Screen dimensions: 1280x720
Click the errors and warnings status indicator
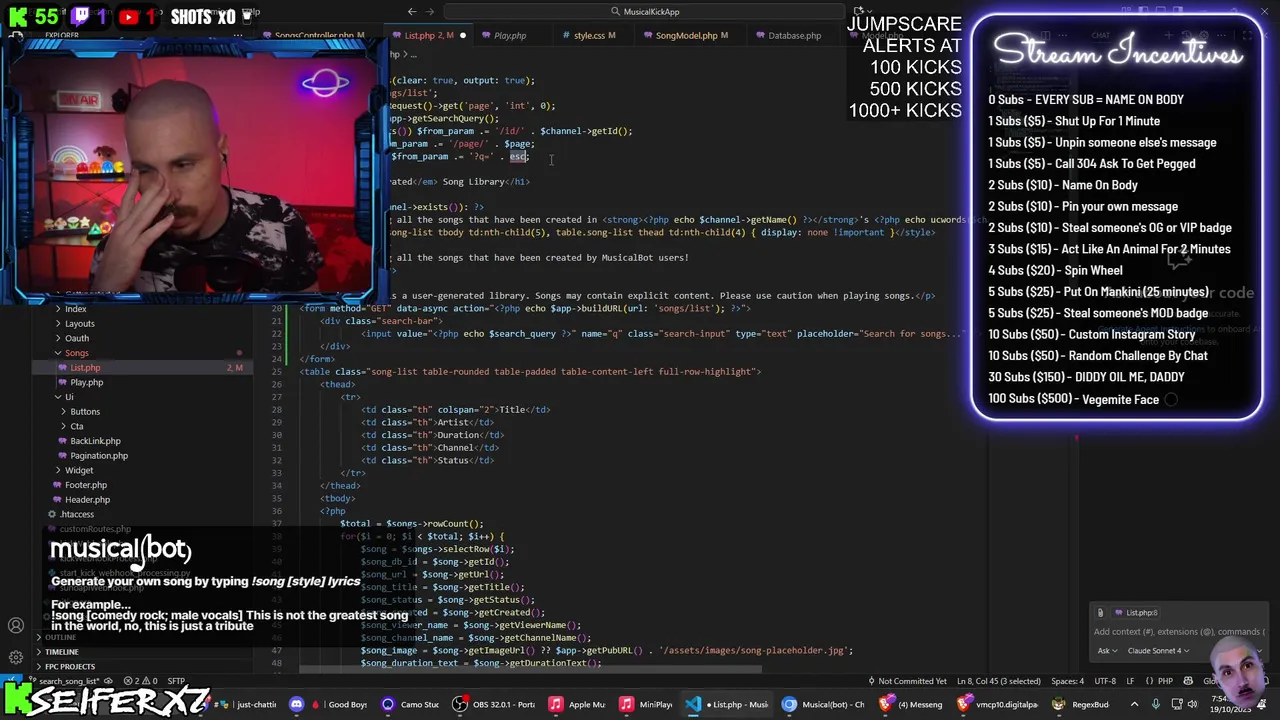click(x=139, y=681)
